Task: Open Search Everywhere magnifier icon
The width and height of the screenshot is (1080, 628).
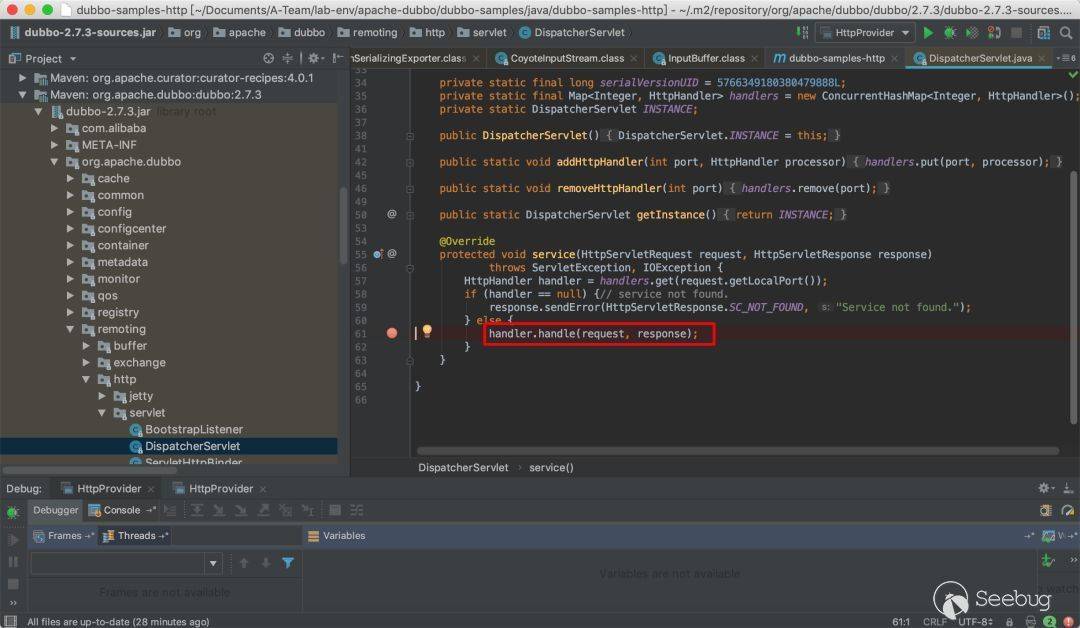Action: pyautogui.click(x=1067, y=33)
